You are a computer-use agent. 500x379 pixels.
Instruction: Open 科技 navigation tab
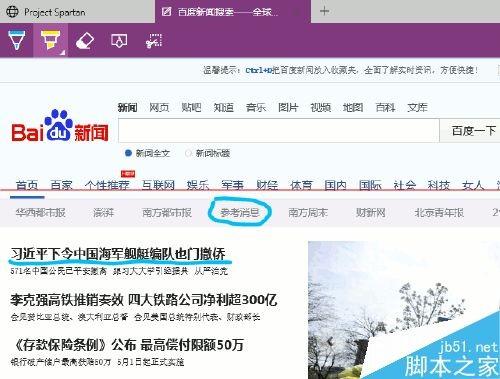coord(439,185)
